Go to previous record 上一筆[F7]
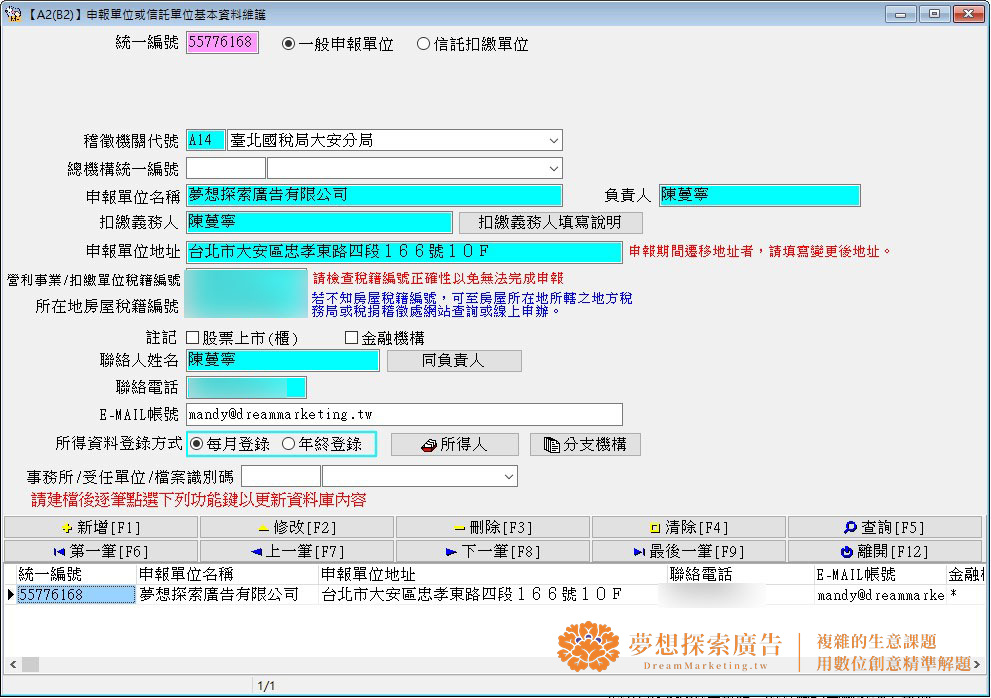Screen dimensions: 991x698 click(297, 551)
